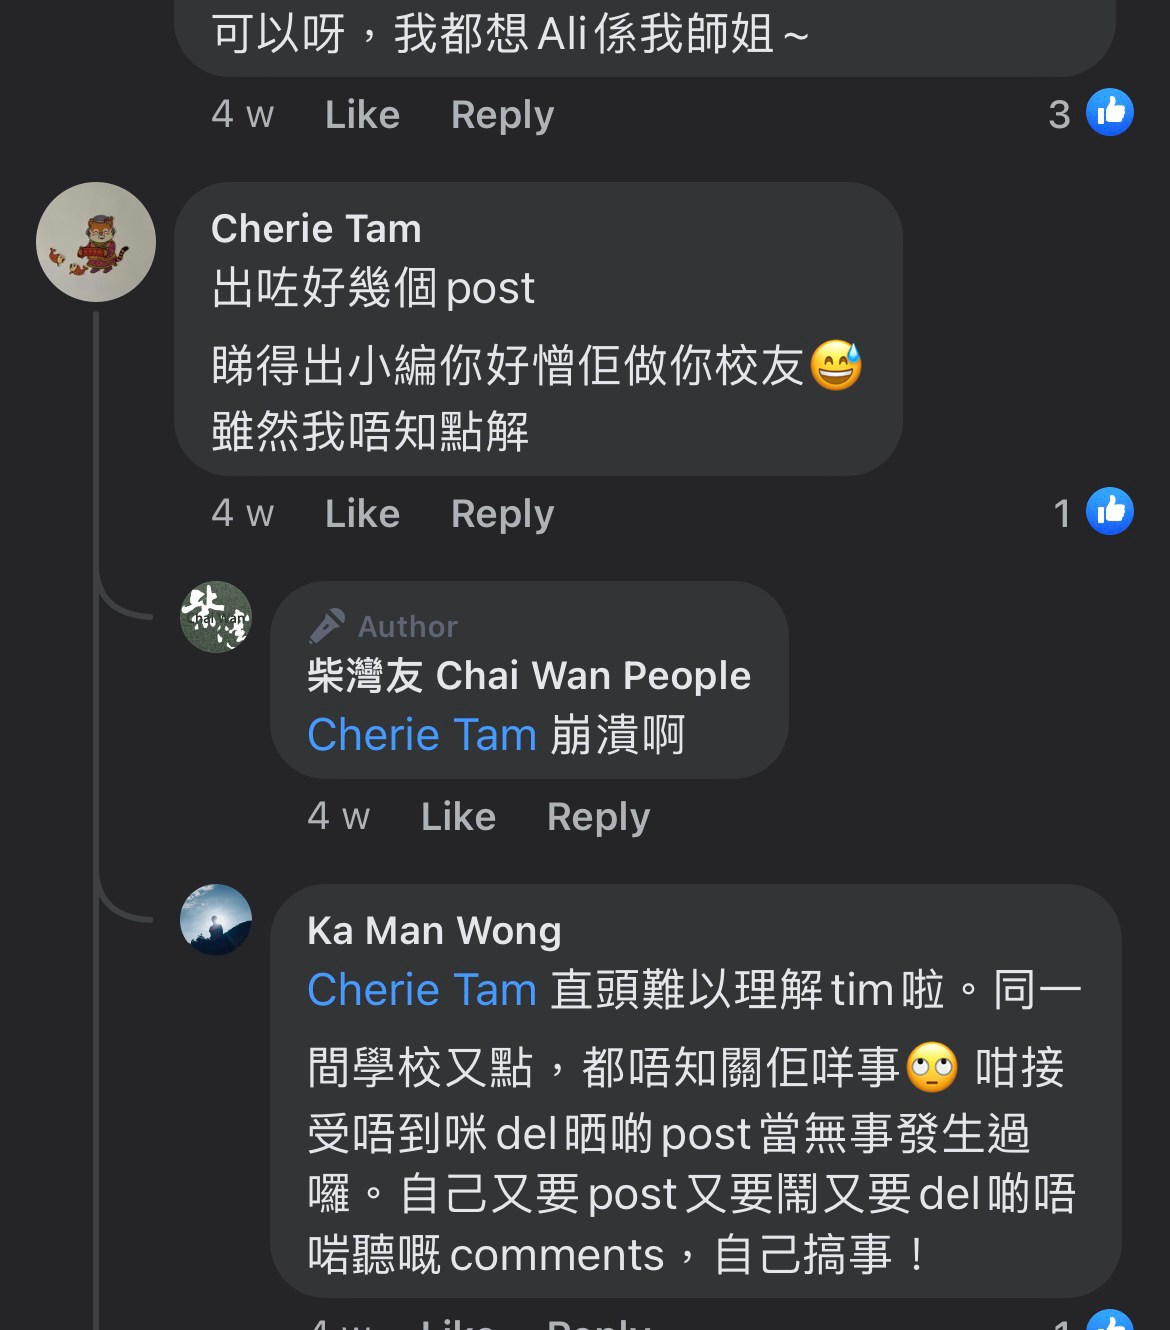Like the top comment about Ali
The height and width of the screenshot is (1330, 1170).
click(x=362, y=115)
